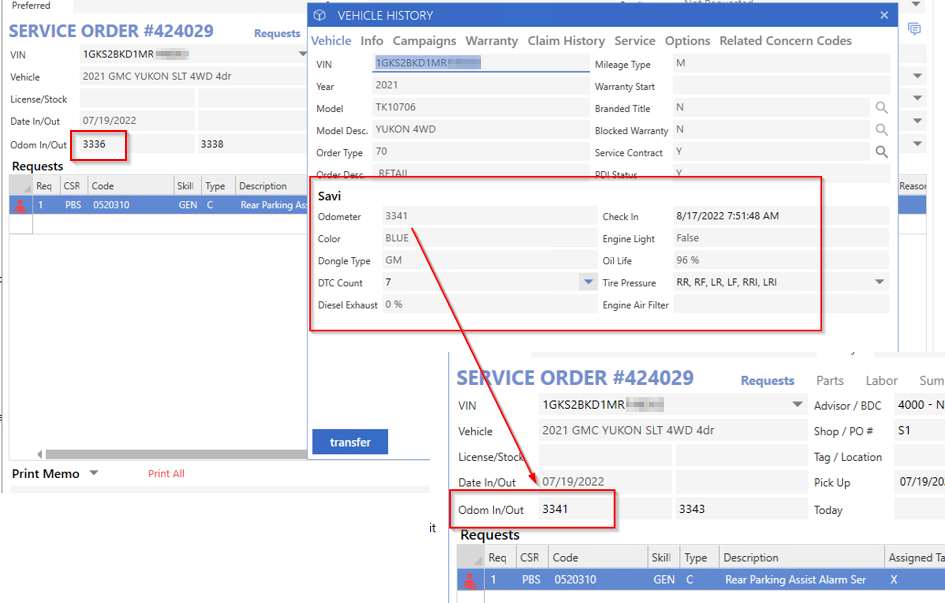Click Skill column header in lower grid
The height and width of the screenshot is (603, 945).
663,558
